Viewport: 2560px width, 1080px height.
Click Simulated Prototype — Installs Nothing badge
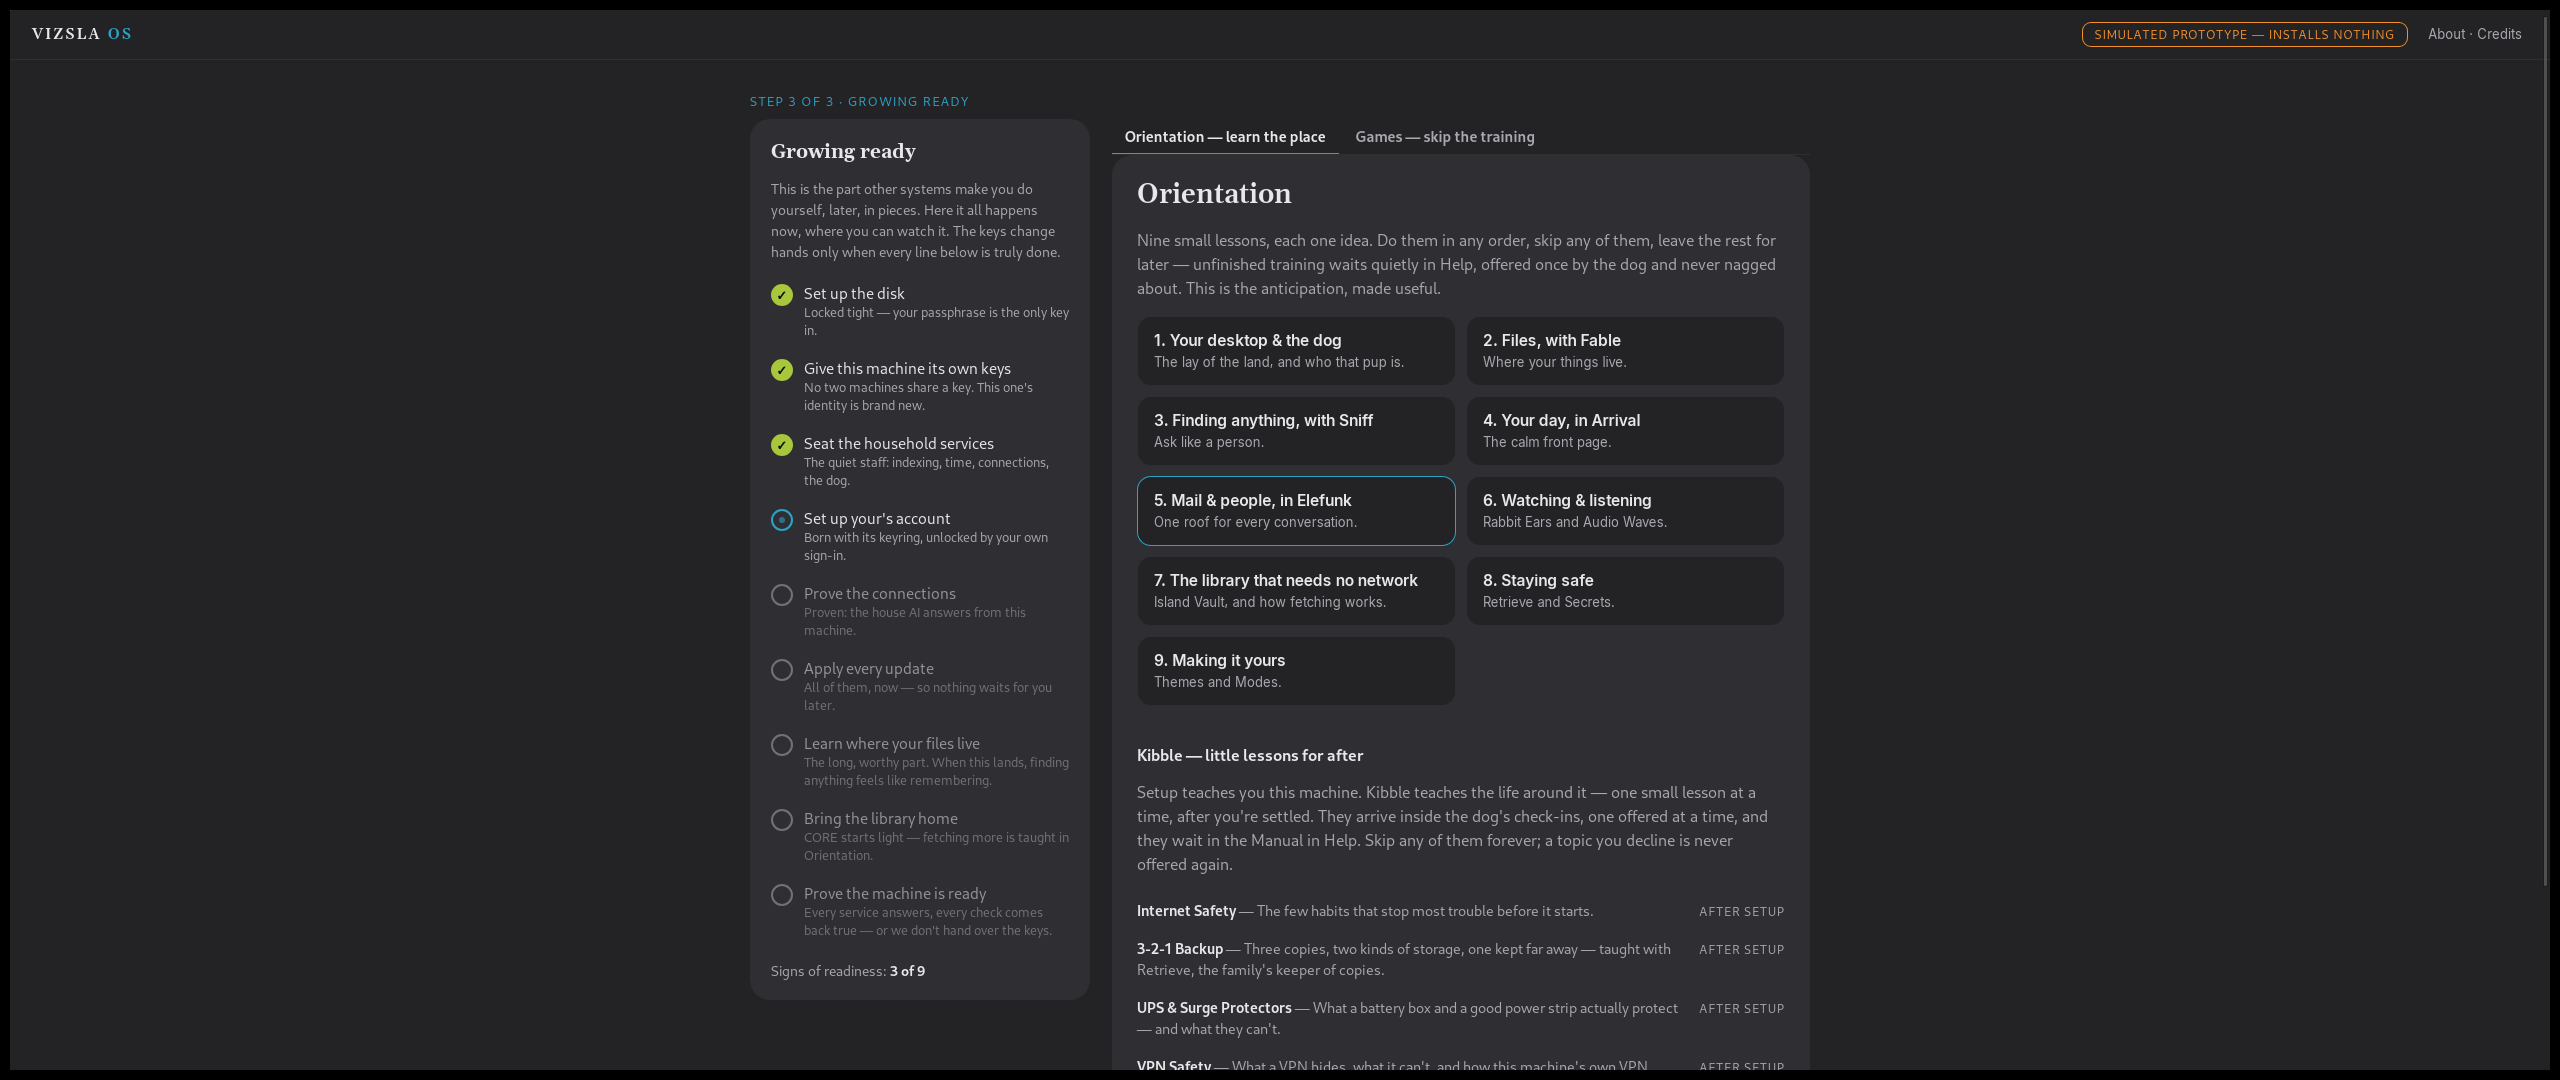coord(2244,34)
